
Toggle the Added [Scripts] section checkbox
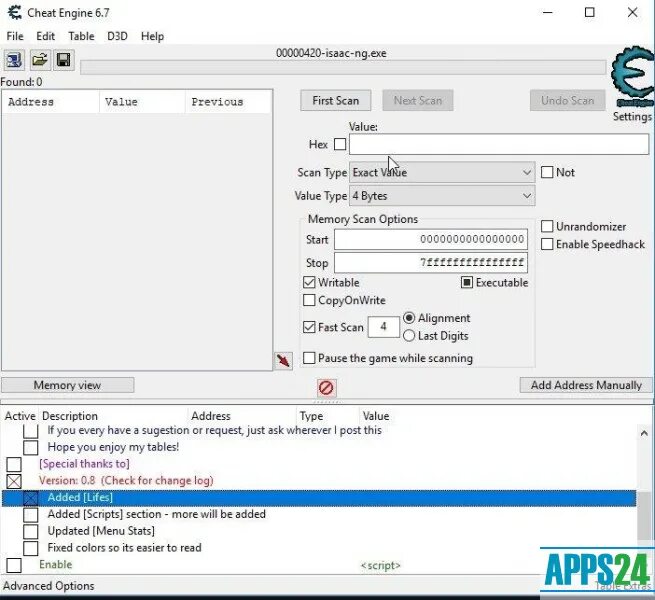pyautogui.click(x=30, y=515)
